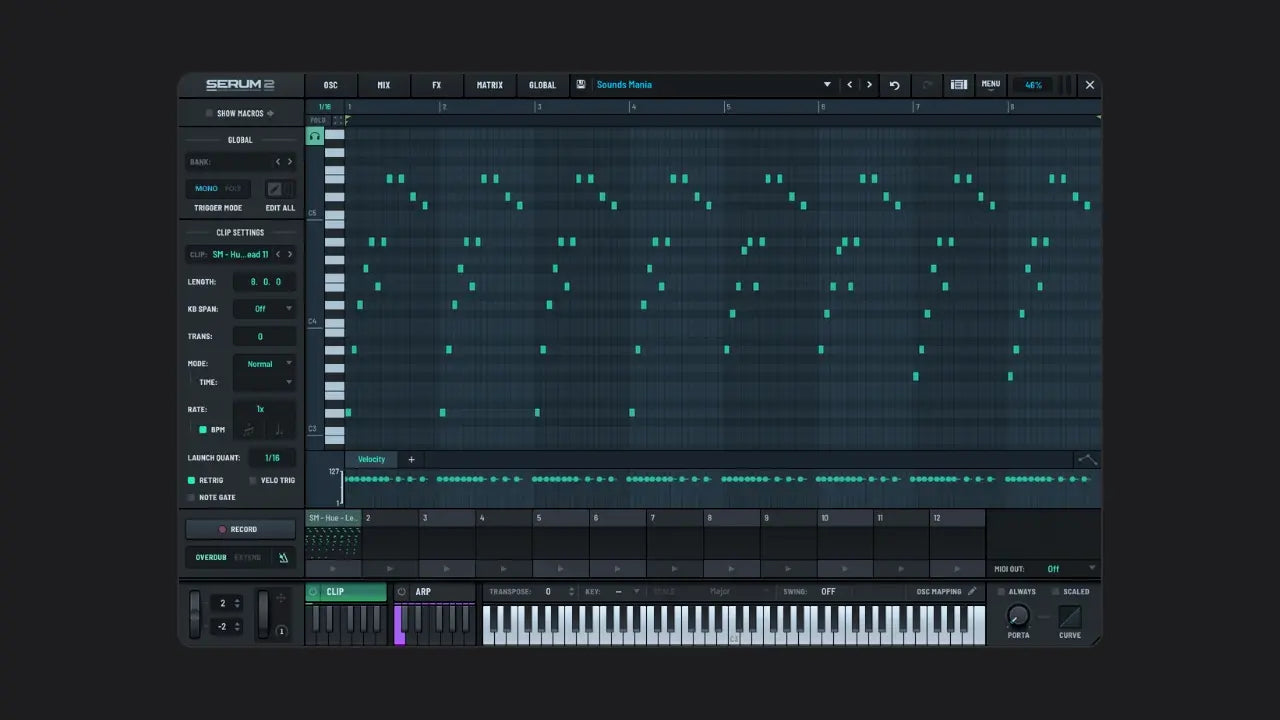The height and width of the screenshot is (720, 1280).
Task: Switch to the OSC tab
Action: coord(331,85)
